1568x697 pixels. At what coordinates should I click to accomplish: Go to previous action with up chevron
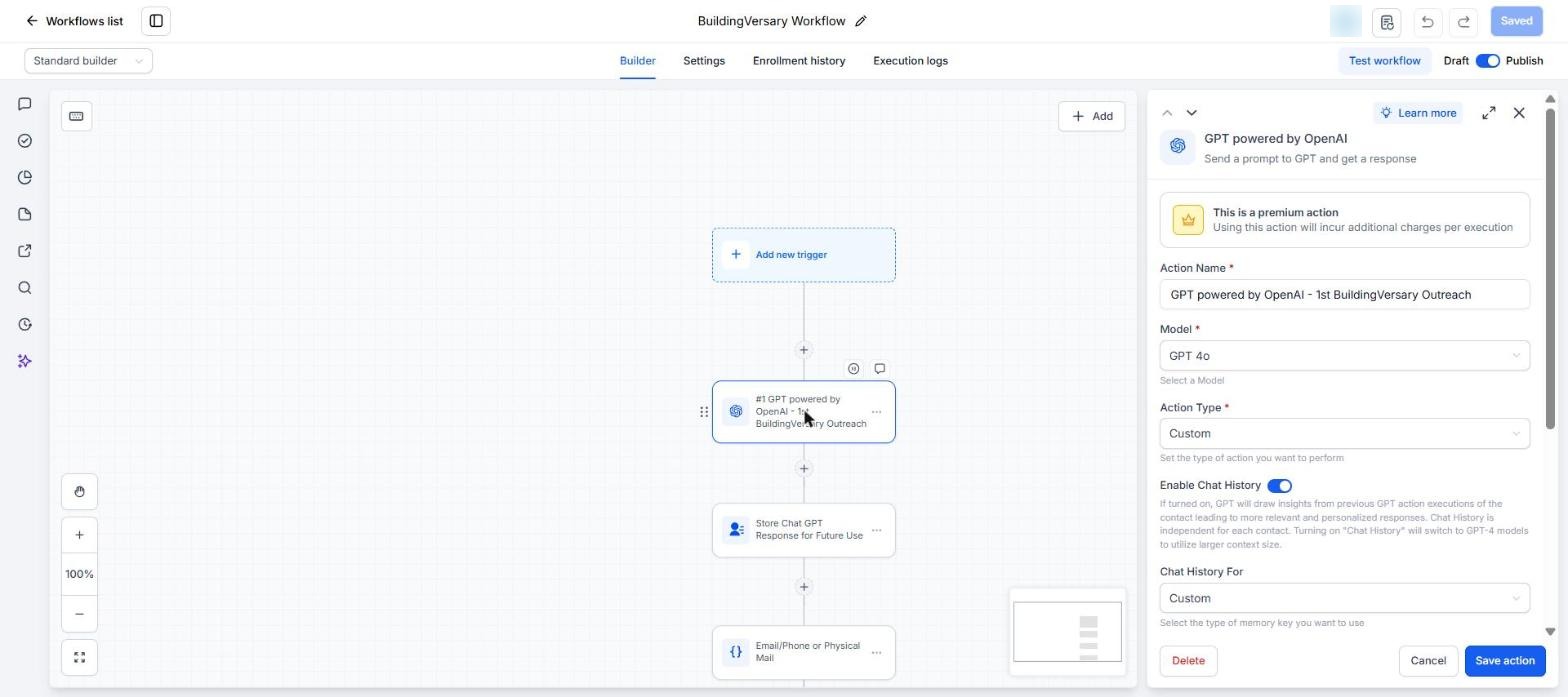pyautogui.click(x=1167, y=113)
